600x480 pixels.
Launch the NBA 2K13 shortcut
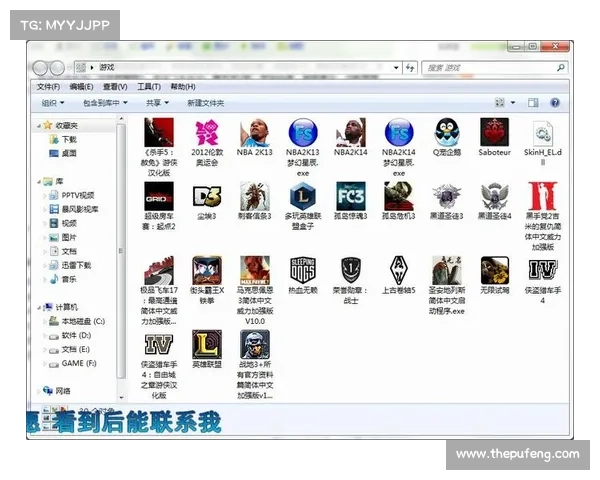point(254,132)
